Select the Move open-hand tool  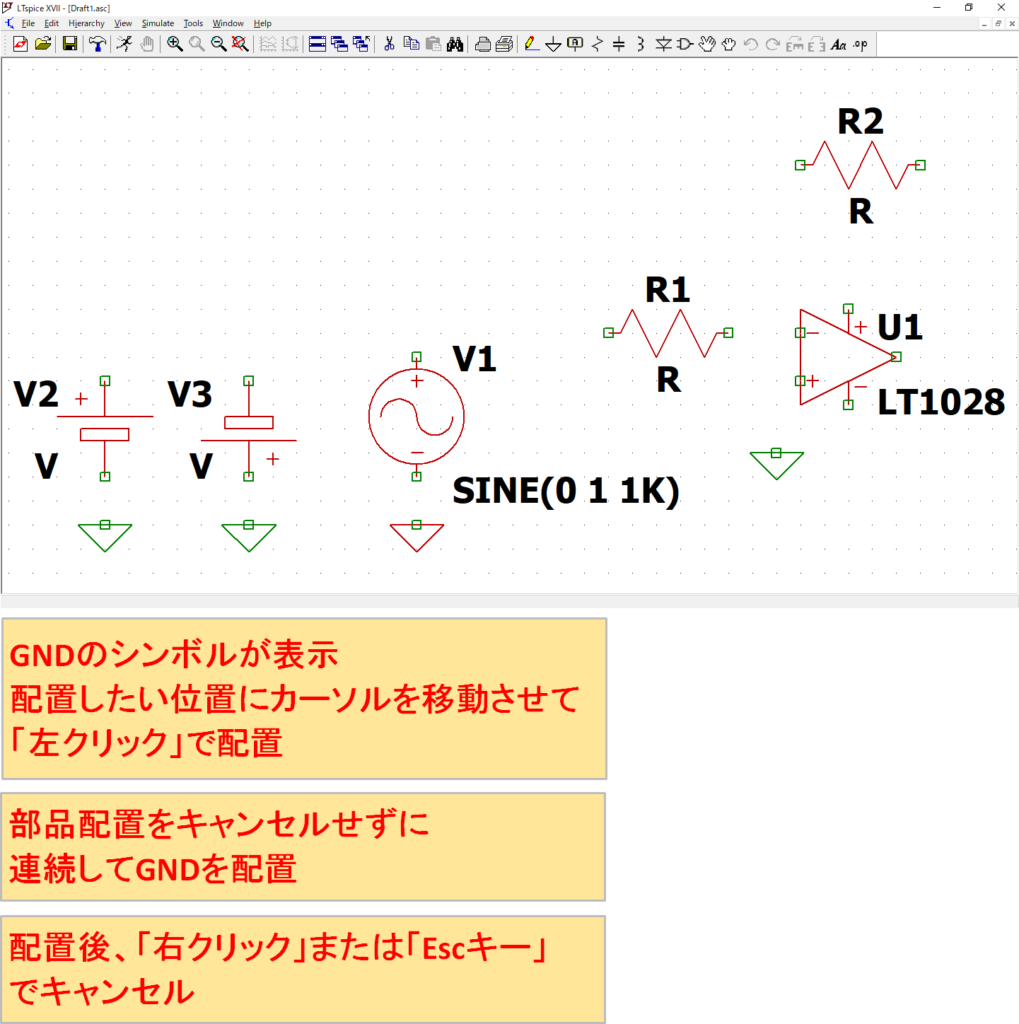(707, 44)
